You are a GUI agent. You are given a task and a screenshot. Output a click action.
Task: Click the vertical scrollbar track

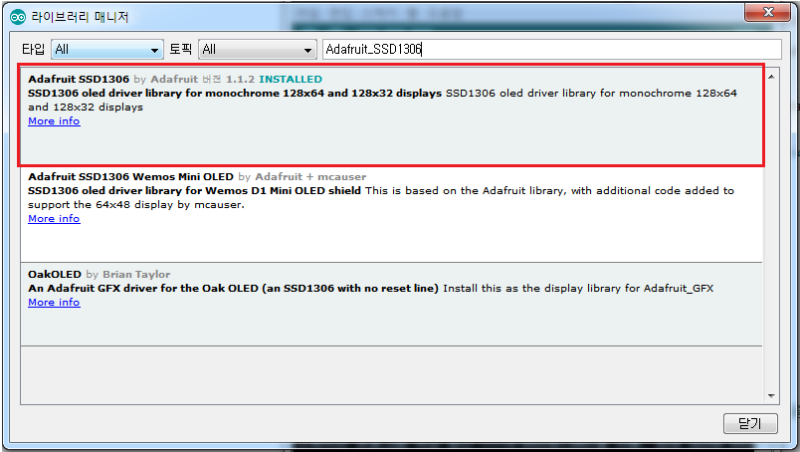pos(771,236)
